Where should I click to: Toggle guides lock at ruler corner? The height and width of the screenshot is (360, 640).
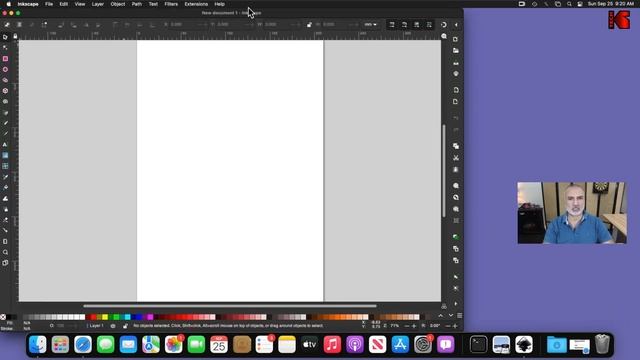pyautogui.click(x=15, y=36)
